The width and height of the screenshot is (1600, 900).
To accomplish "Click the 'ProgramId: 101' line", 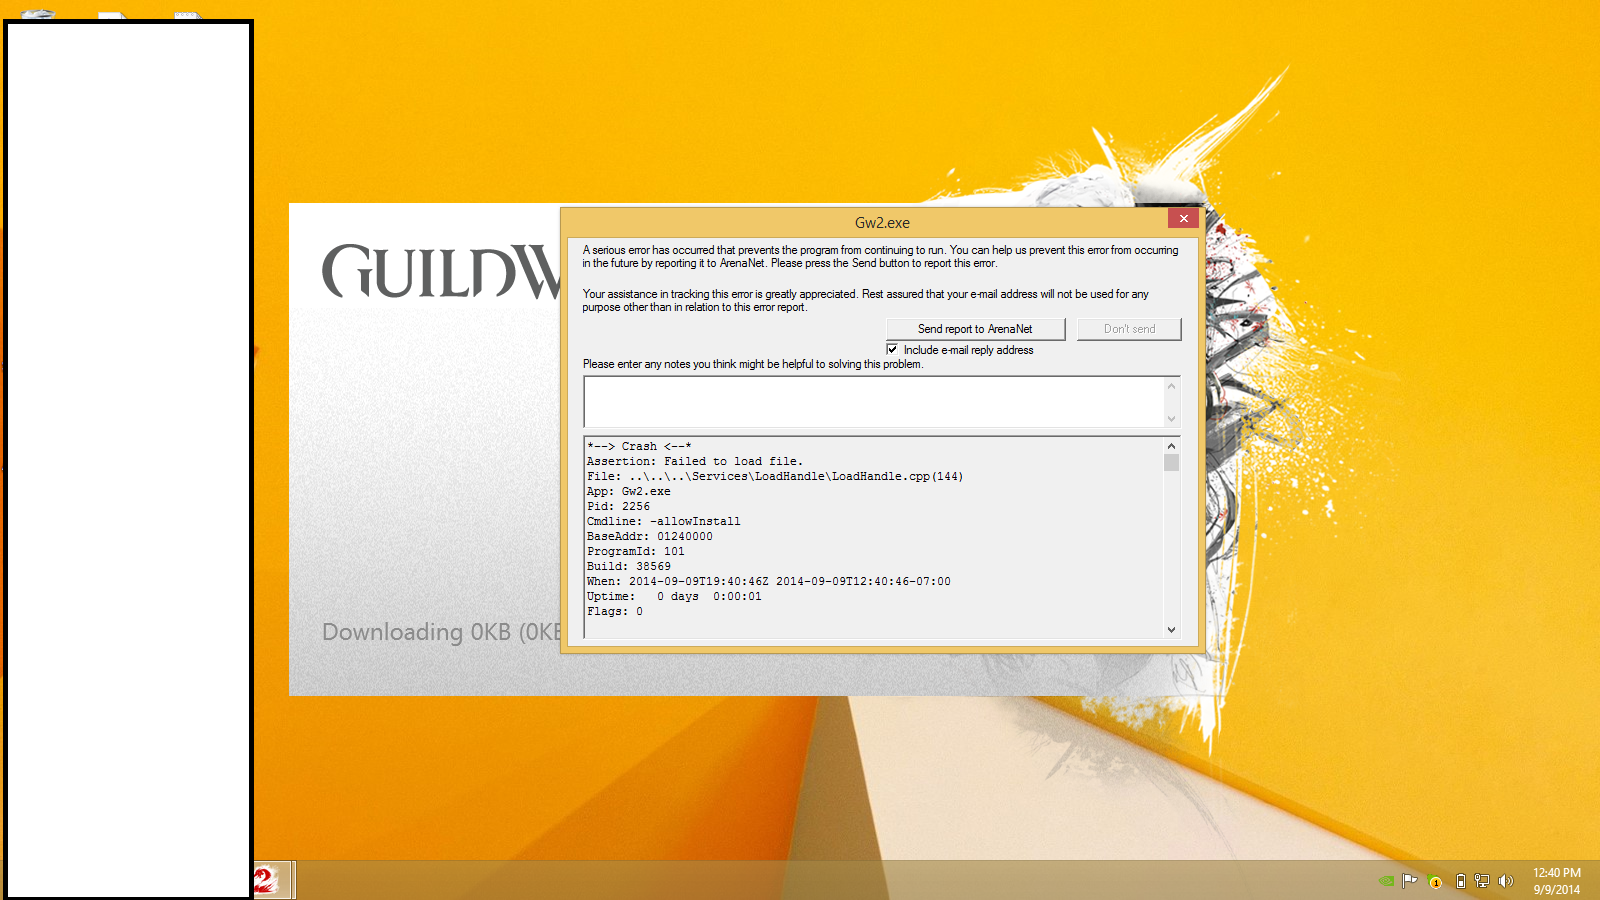I will (x=636, y=551).
